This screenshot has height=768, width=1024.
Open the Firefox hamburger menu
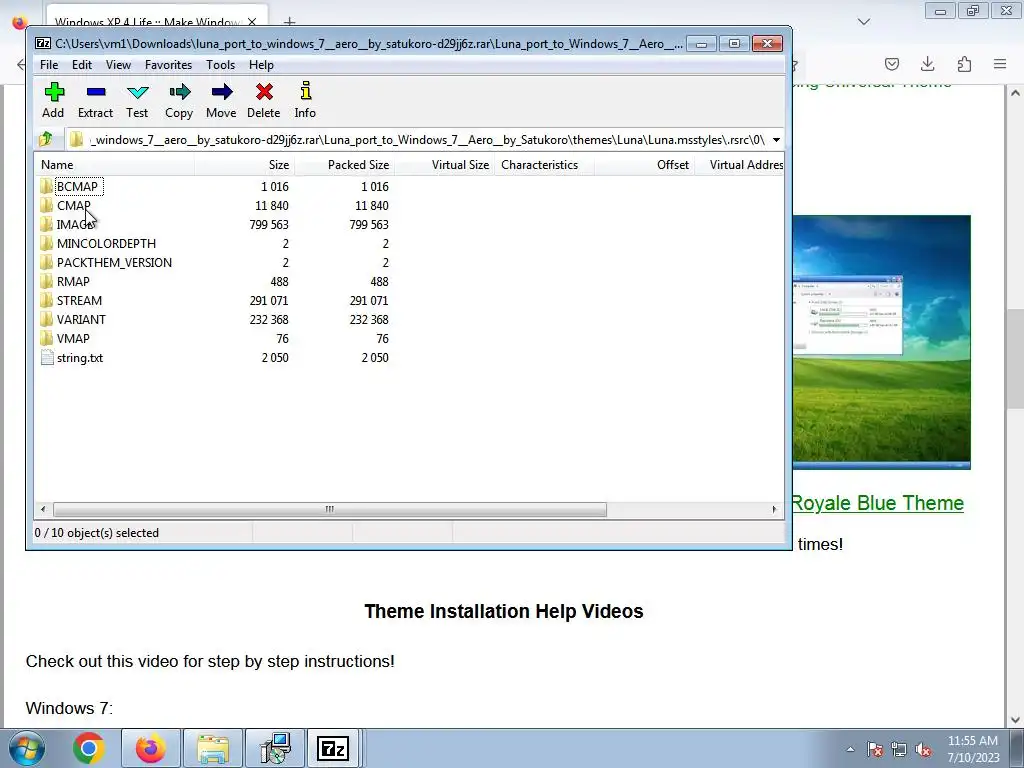click(x=1000, y=64)
